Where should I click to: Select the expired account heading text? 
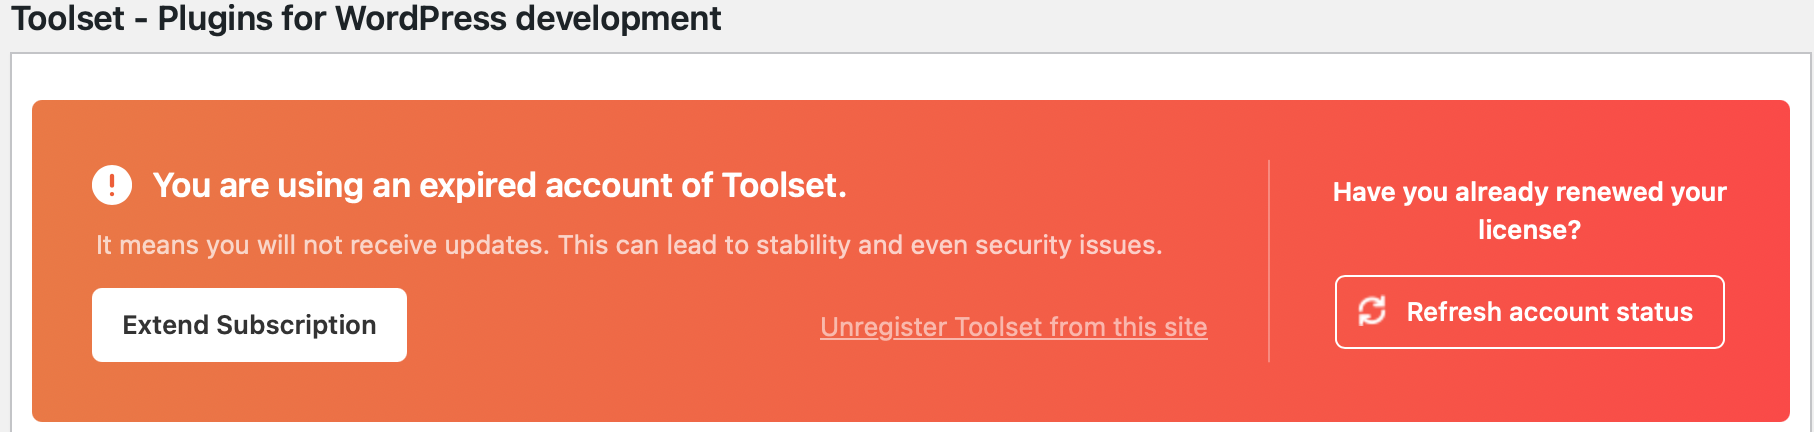click(500, 185)
